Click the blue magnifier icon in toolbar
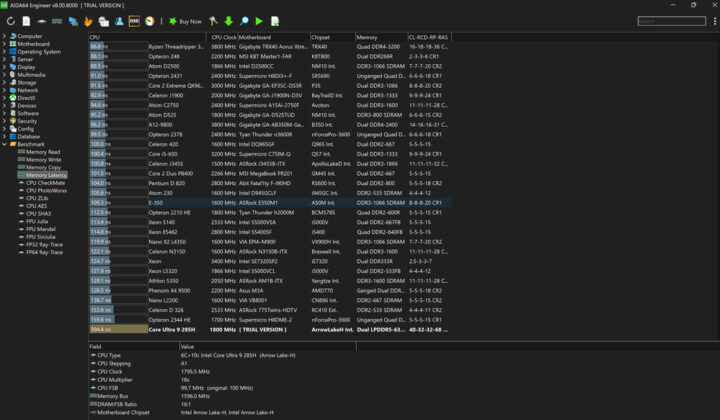The image size is (720, 420). tap(244, 21)
